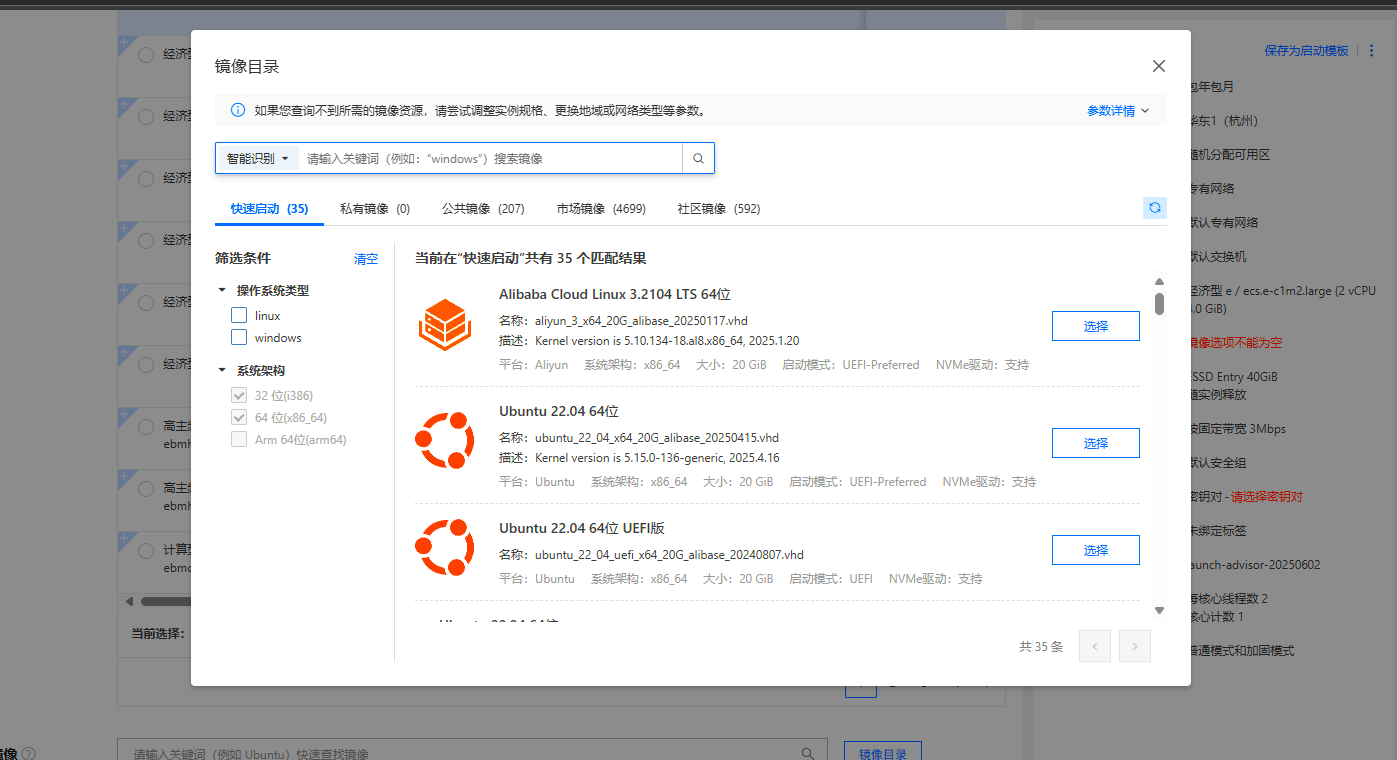
Task: Click the image list scroll-down arrow
Action: click(x=1159, y=610)
